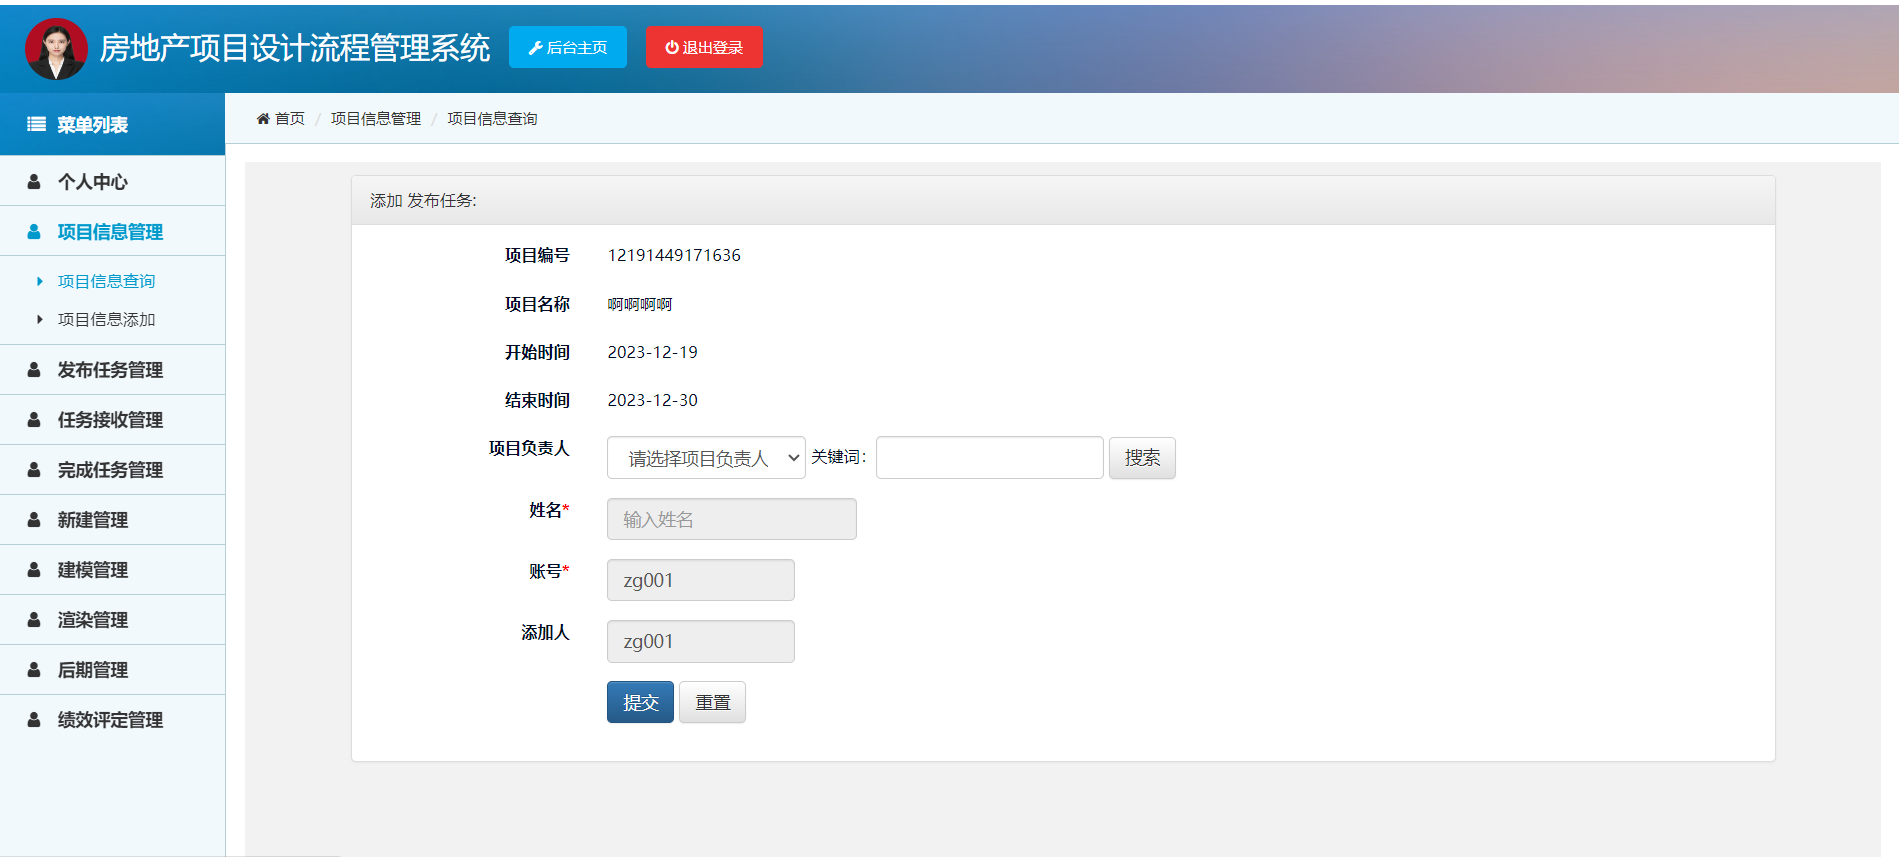
Task: Expand the 发布任务管理 menu
Action: [112, 369]
